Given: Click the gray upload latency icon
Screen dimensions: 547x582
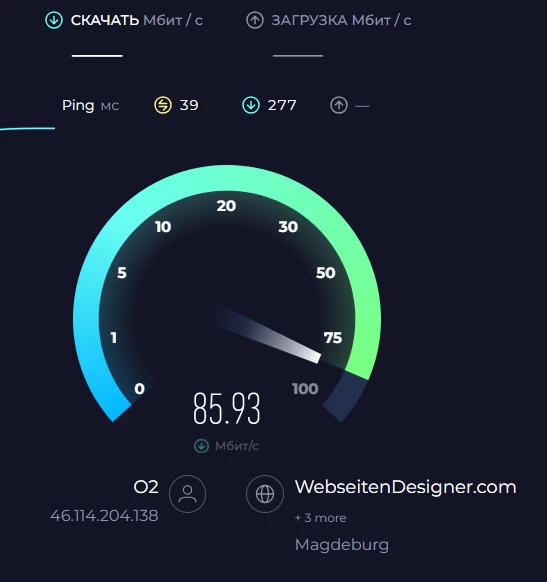Looking at the screenshot, I should (x=339, y=105).
